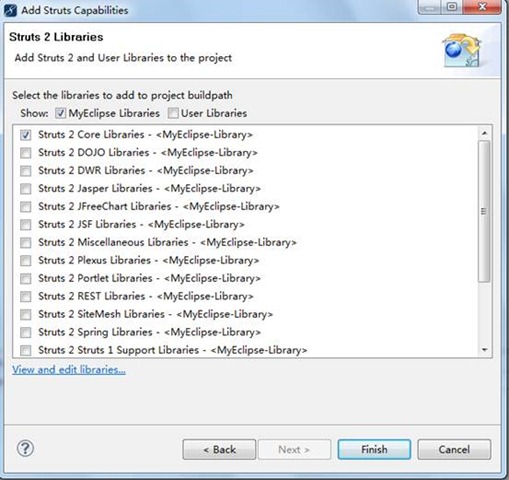Enable Struts 2 DOJO Libraries checkbox
The width and height of the screenshot is (509, 480).
[x=26, y=153]
